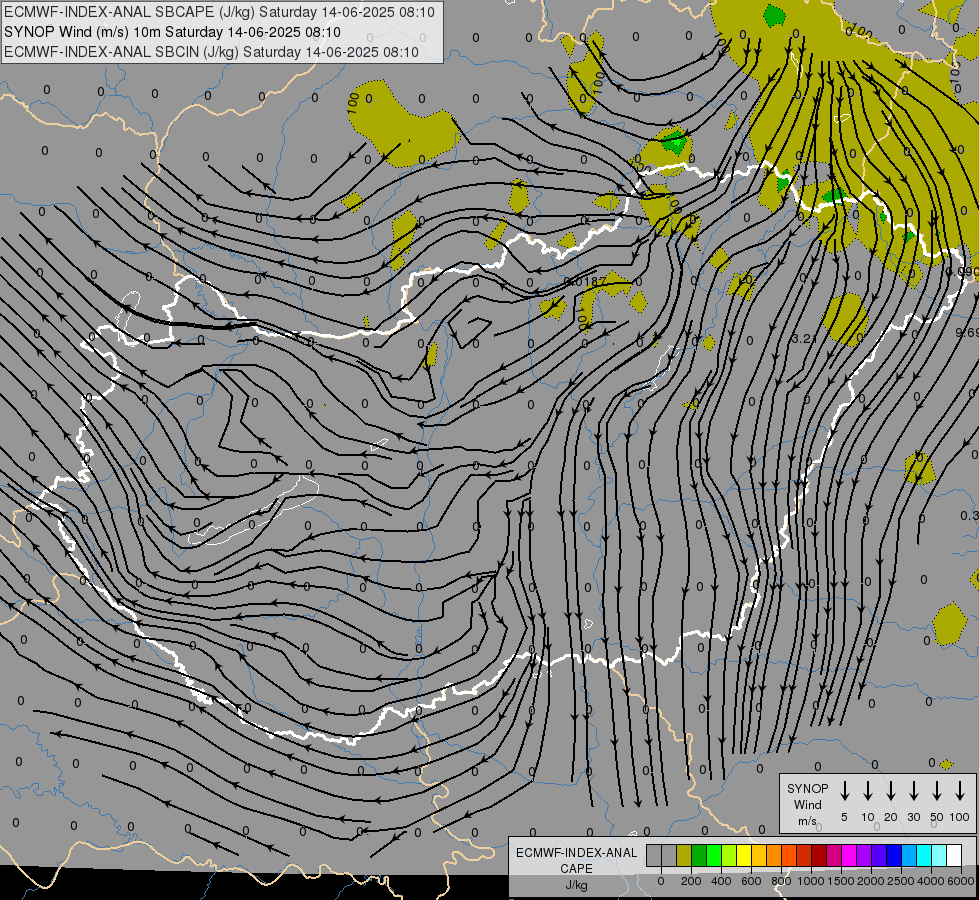Pick the cyan swatch left of 4000
The height and width of the screenshot is (900, 979).
924,855
